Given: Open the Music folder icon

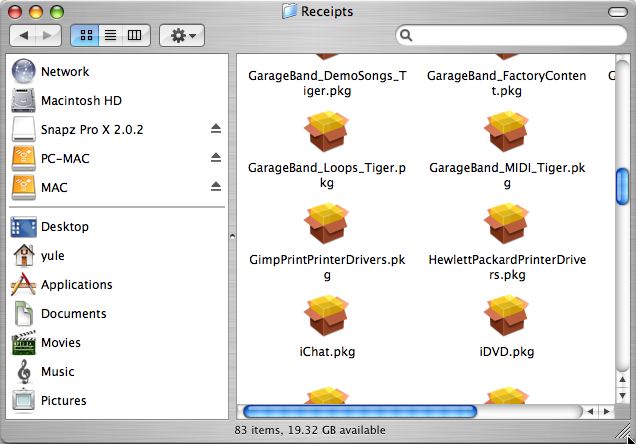Looking at the screenshot, I should click(24, 371).
